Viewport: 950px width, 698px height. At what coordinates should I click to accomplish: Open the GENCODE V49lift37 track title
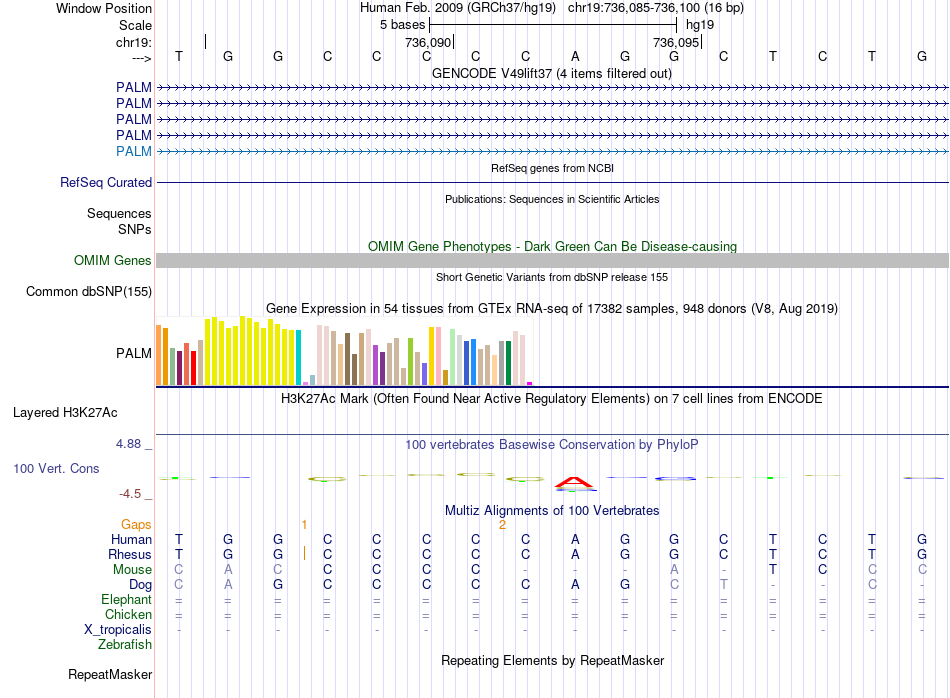pyautogui.click(x=552, y=73)
